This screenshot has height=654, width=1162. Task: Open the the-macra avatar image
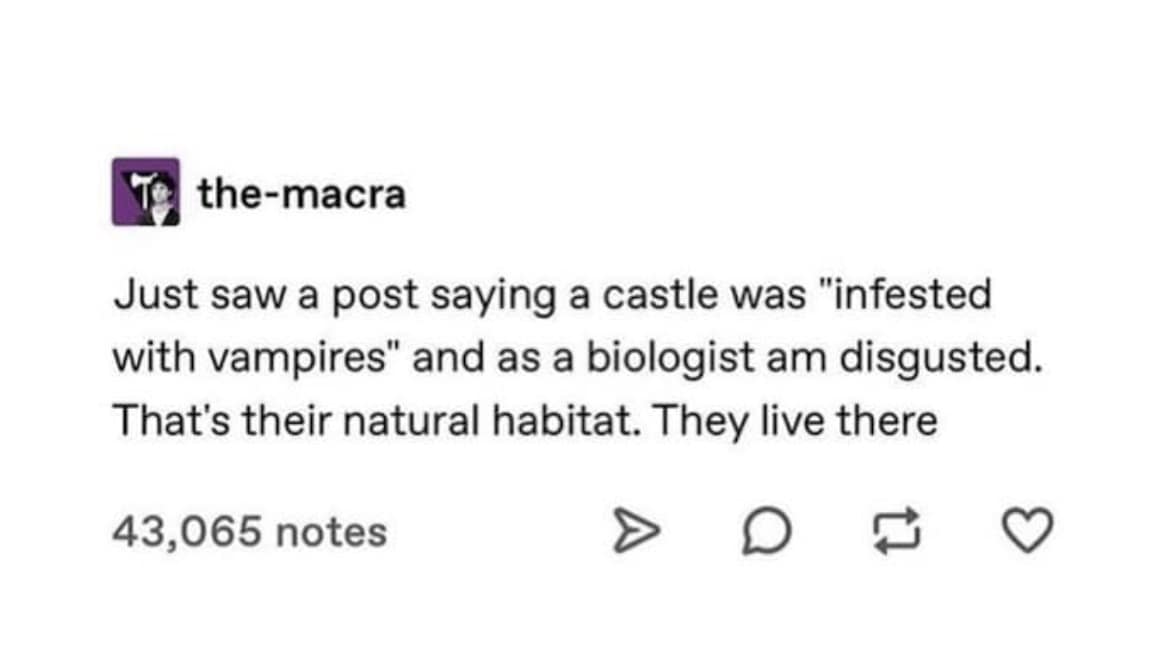[x=145, y=191]
